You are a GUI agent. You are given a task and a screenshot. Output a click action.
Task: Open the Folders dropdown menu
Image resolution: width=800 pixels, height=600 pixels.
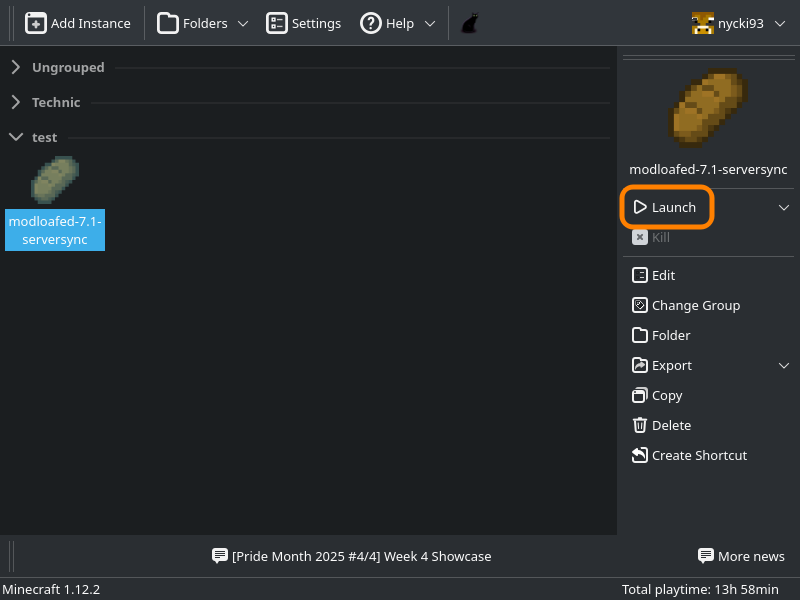click(x=203, y=23)
